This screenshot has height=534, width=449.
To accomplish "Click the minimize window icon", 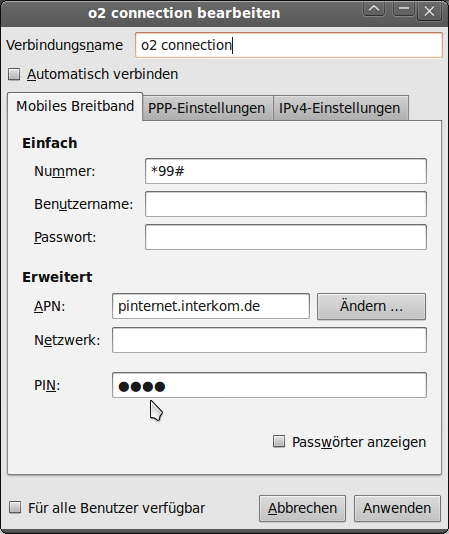I will 404,9.
